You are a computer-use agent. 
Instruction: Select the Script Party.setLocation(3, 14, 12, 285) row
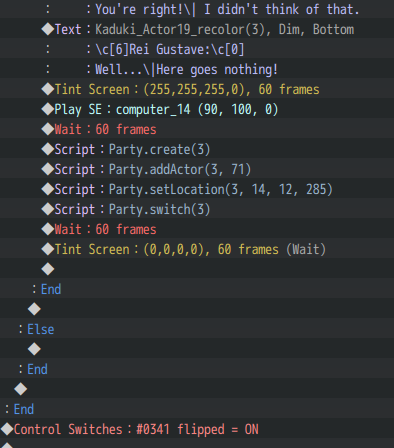[x=197, y=189]
